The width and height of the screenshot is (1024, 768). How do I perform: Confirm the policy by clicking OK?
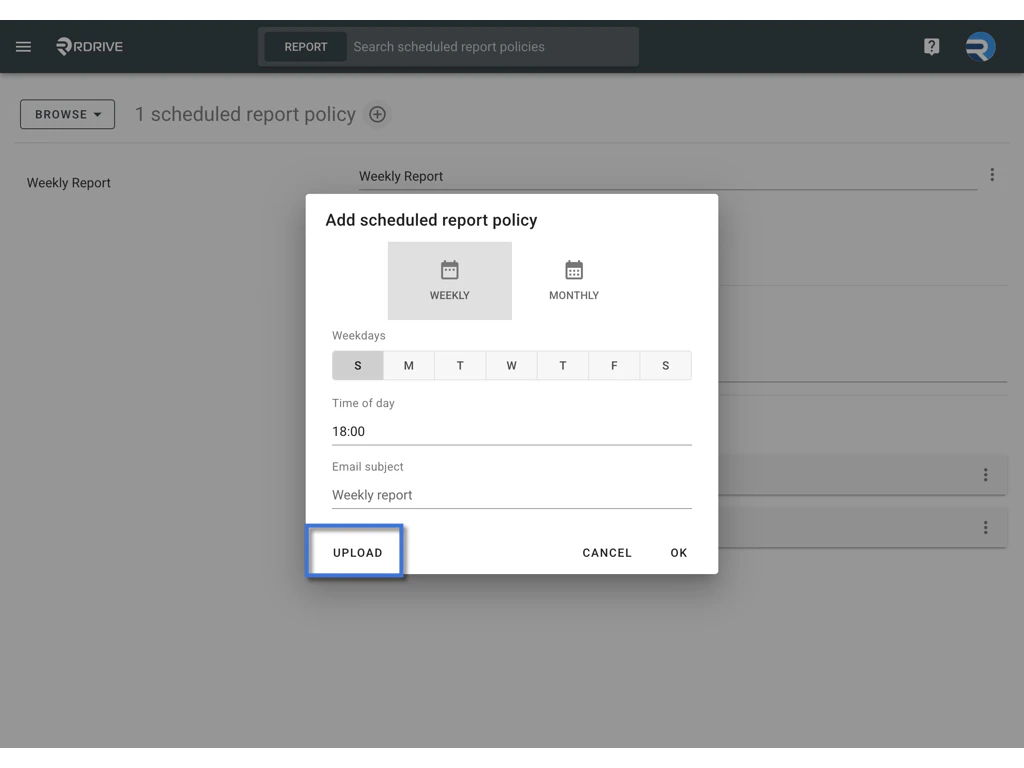point(678,552)
